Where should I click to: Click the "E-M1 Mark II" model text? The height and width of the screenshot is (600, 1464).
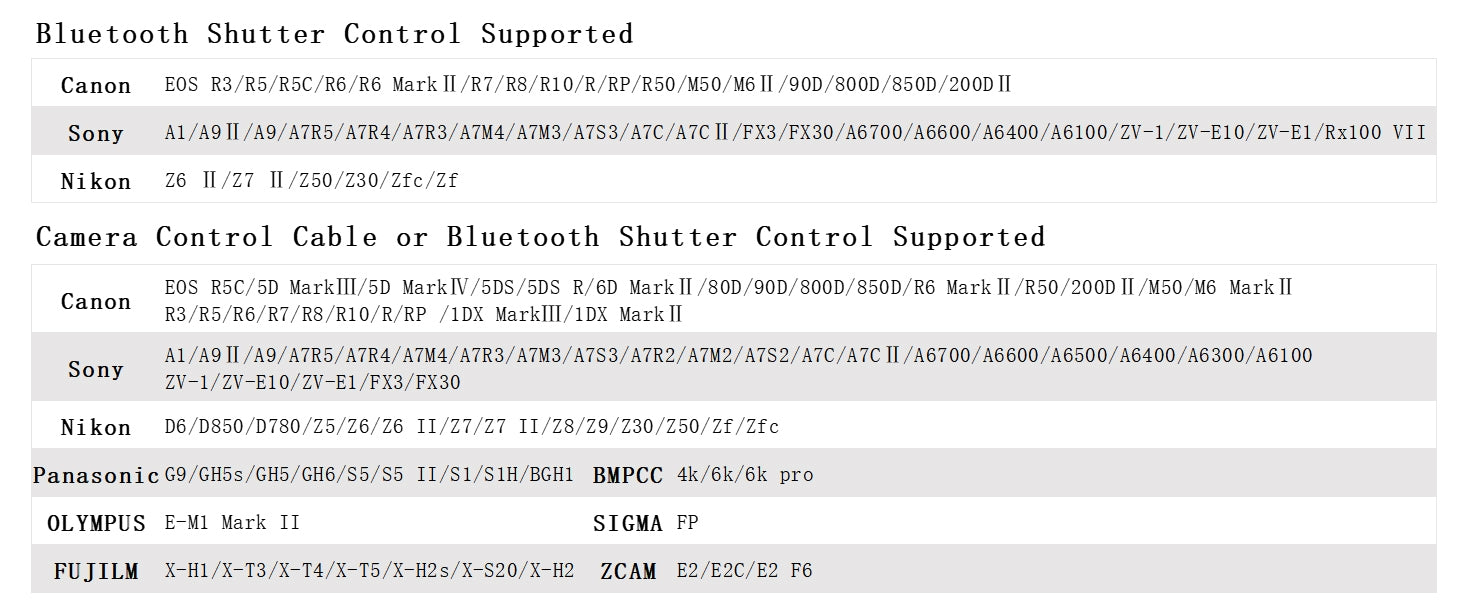pos(232,523)
